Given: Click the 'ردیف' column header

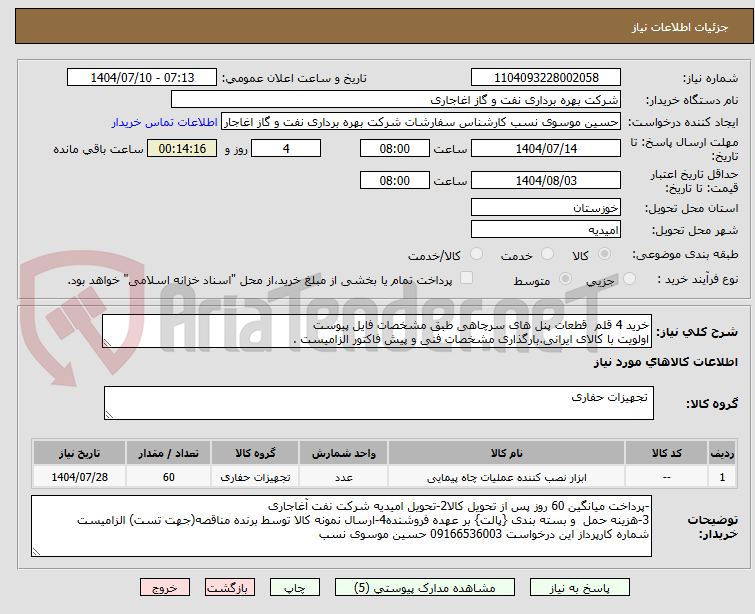Looking at the screenshot, I should [x=722, y=453].
